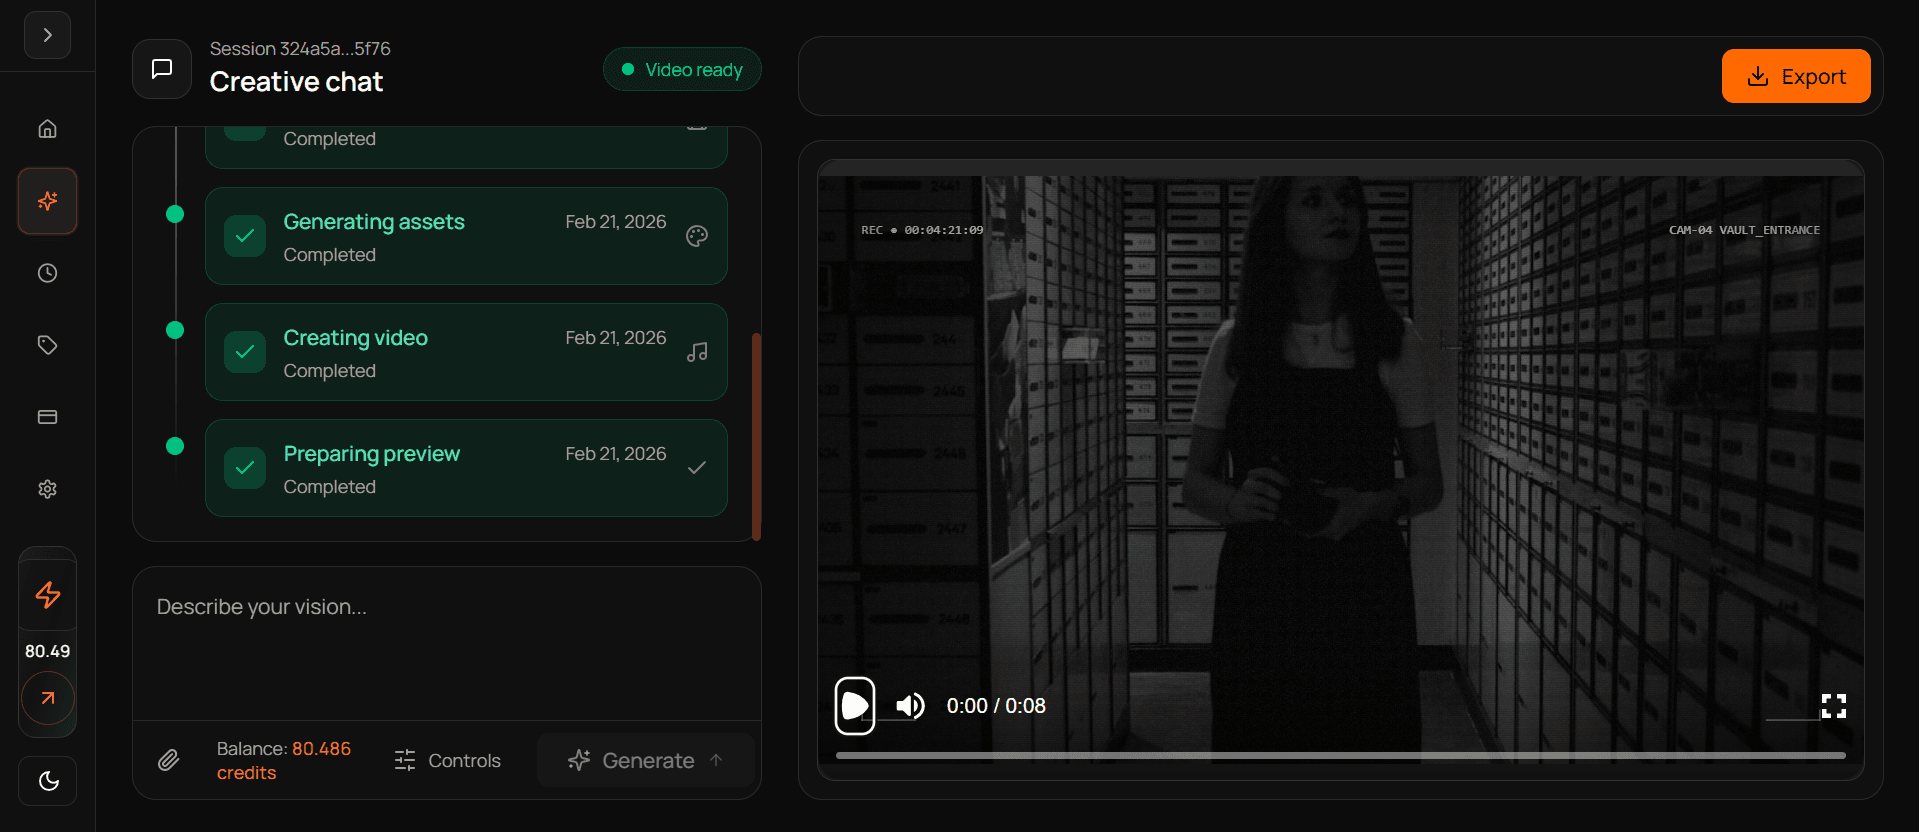Click the Export button

[1795, 76]
